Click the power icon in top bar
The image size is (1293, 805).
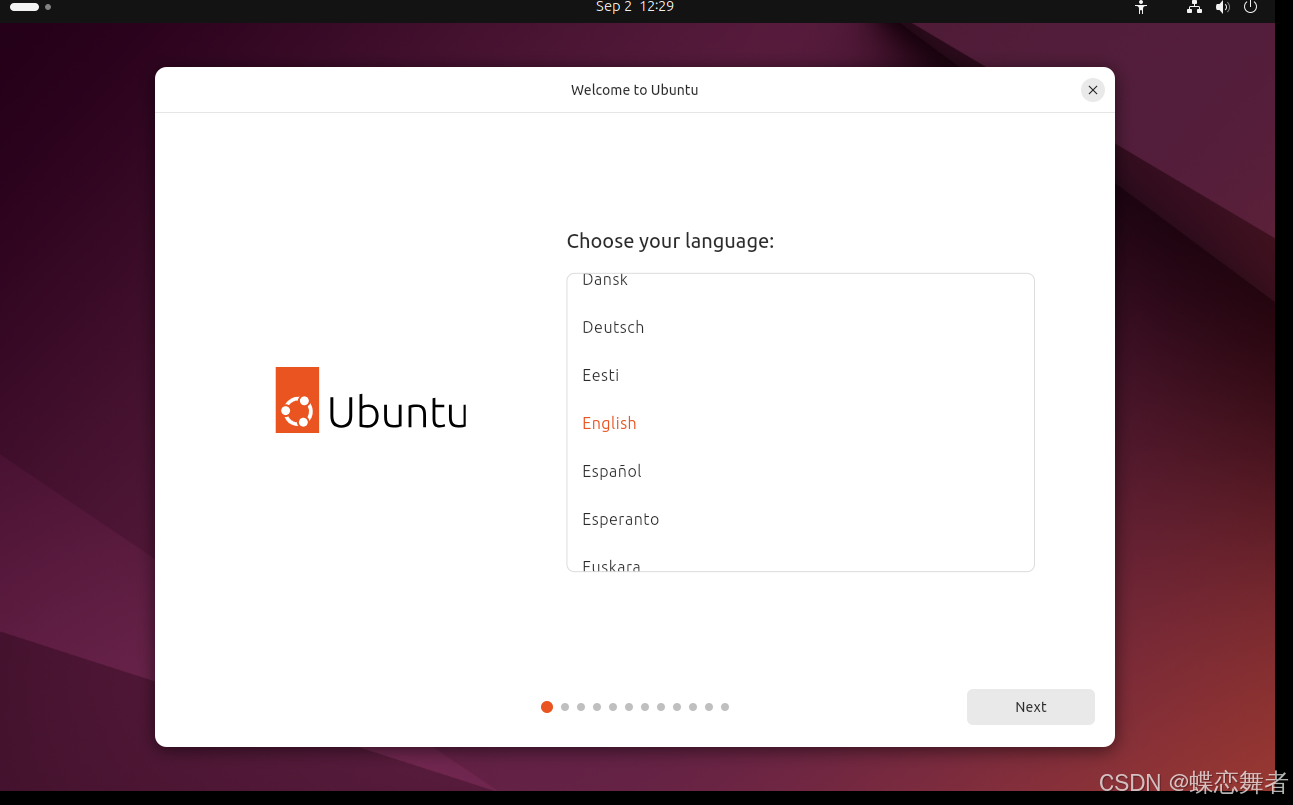1250,7
